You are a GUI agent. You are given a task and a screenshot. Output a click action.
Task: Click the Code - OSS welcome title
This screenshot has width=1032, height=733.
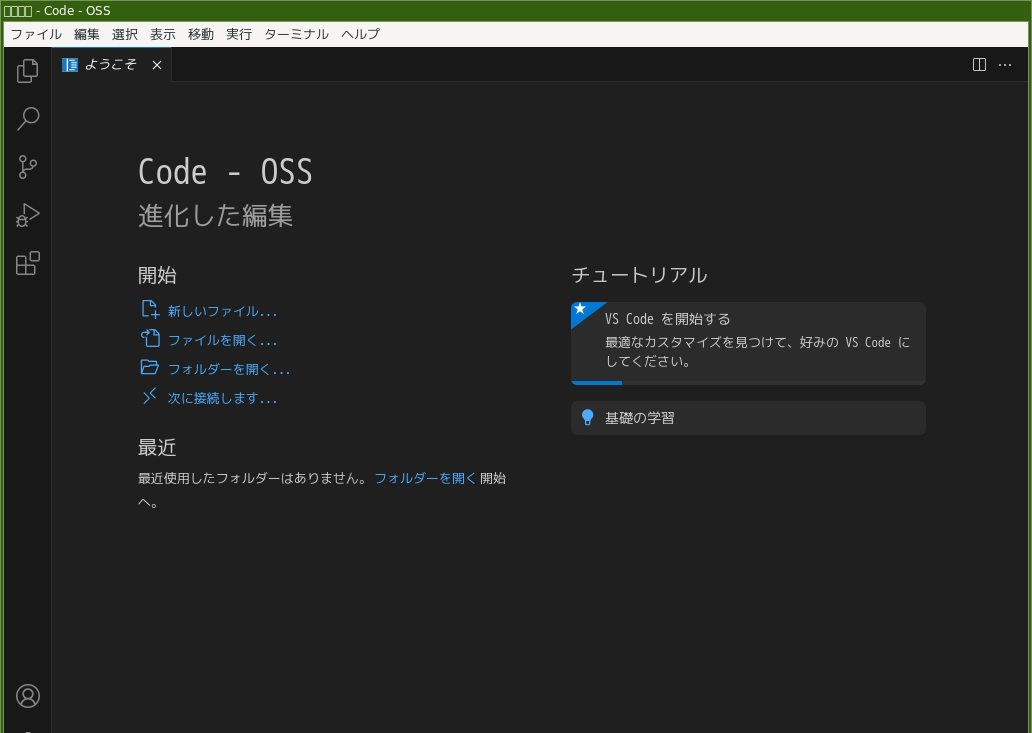pos(225,172)
